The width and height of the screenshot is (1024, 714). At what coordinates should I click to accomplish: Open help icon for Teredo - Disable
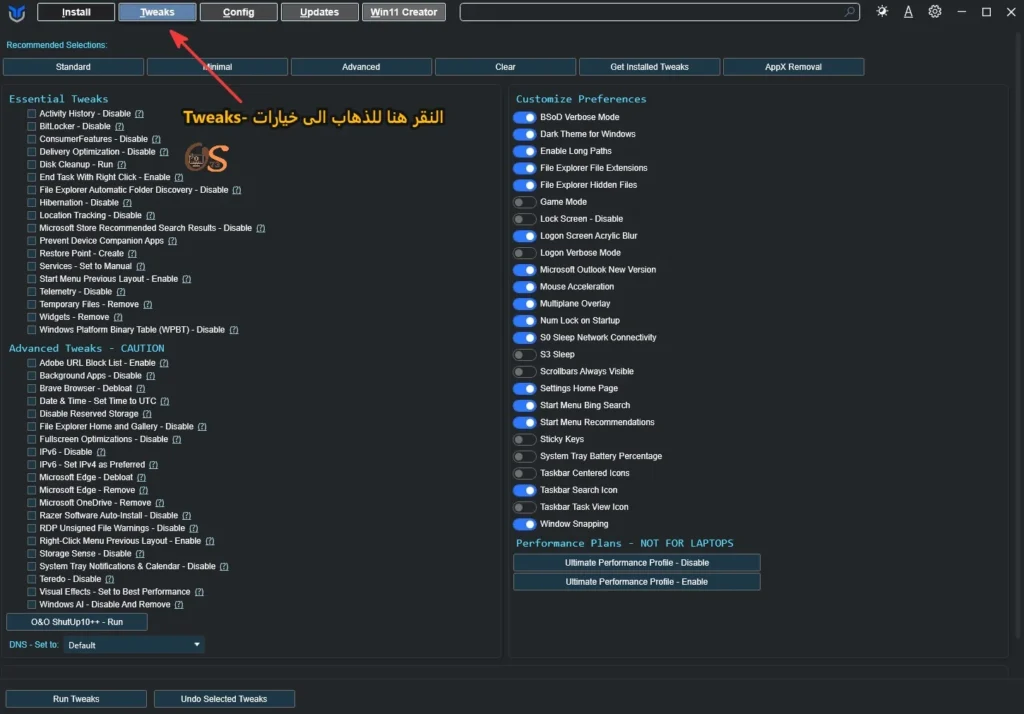(110, 579)
